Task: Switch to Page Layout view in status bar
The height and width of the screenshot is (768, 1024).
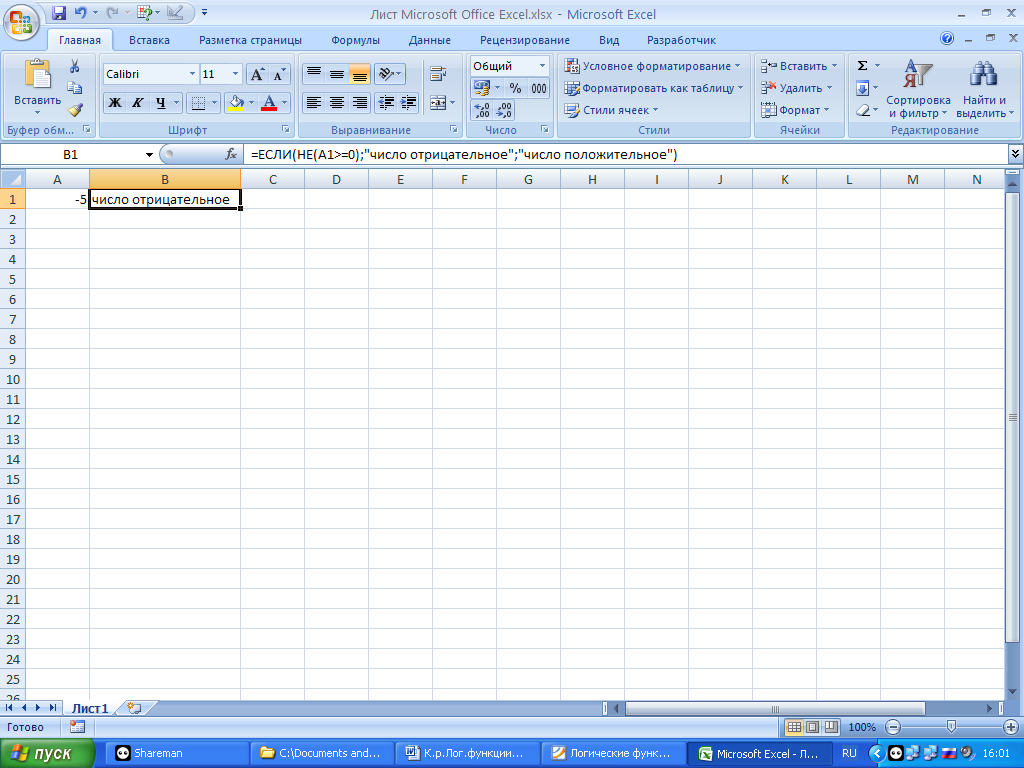Action: click(812, 727)
